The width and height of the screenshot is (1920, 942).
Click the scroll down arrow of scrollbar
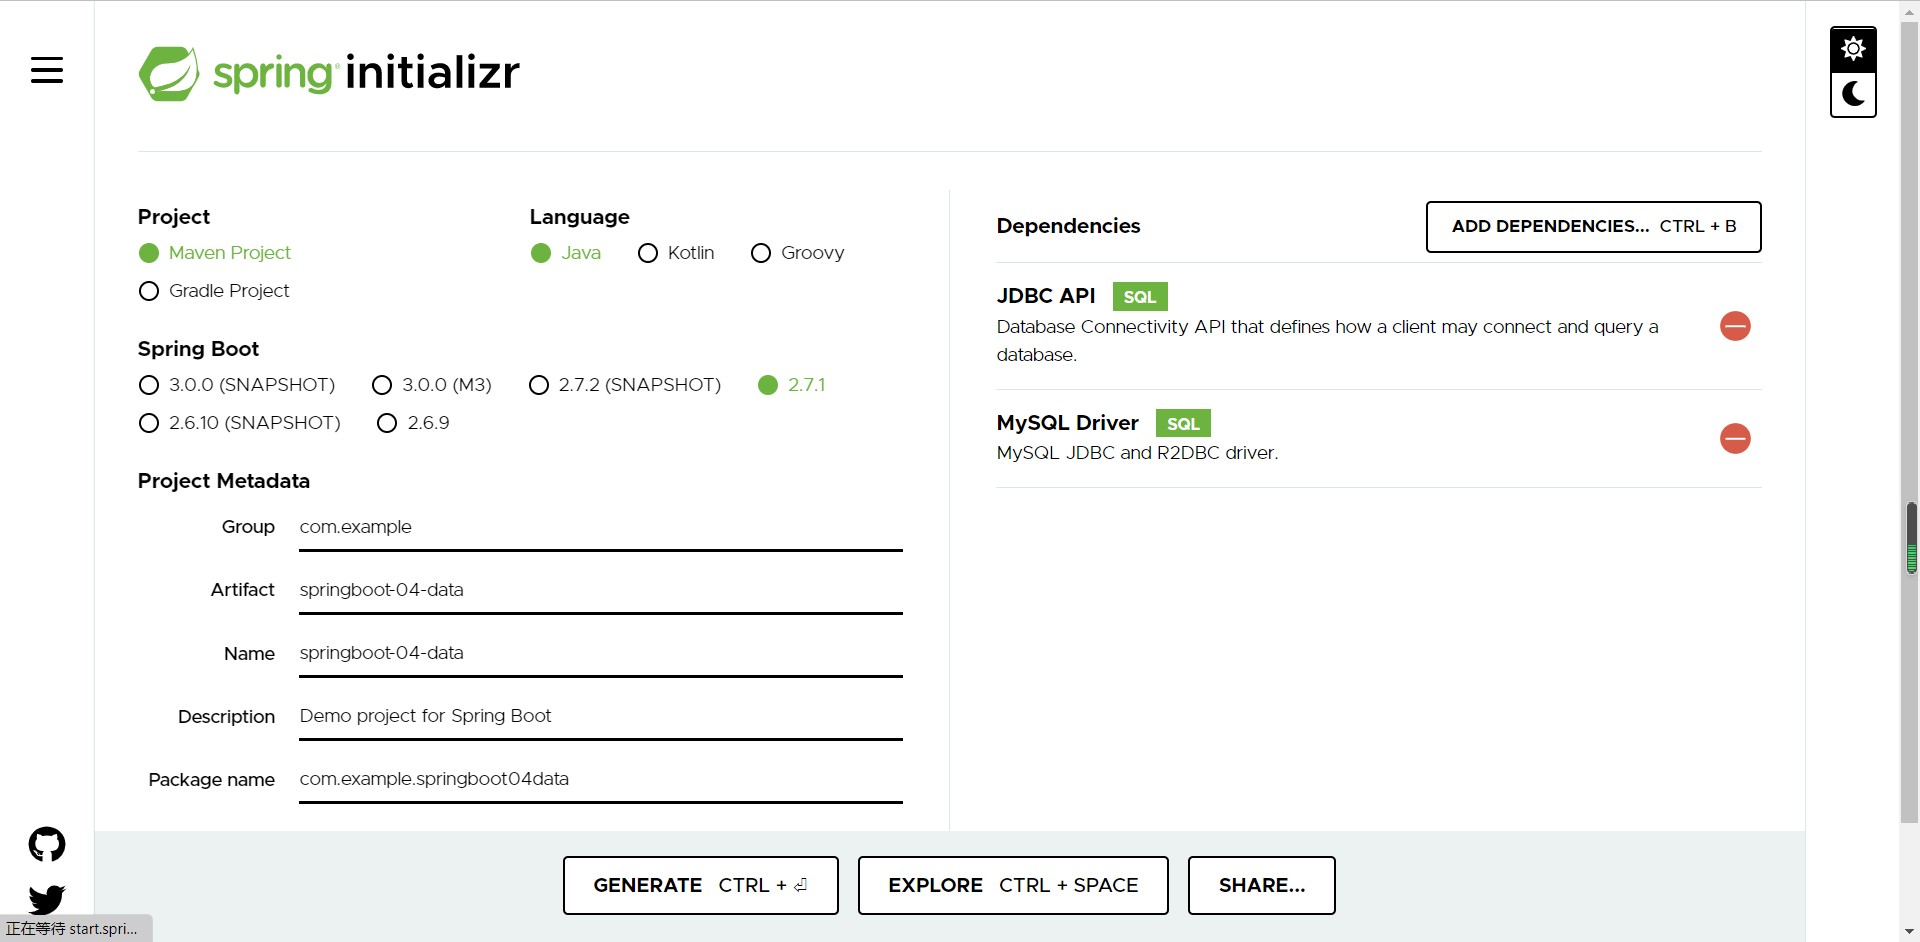pyautogui.click(x=1910, y=932)
